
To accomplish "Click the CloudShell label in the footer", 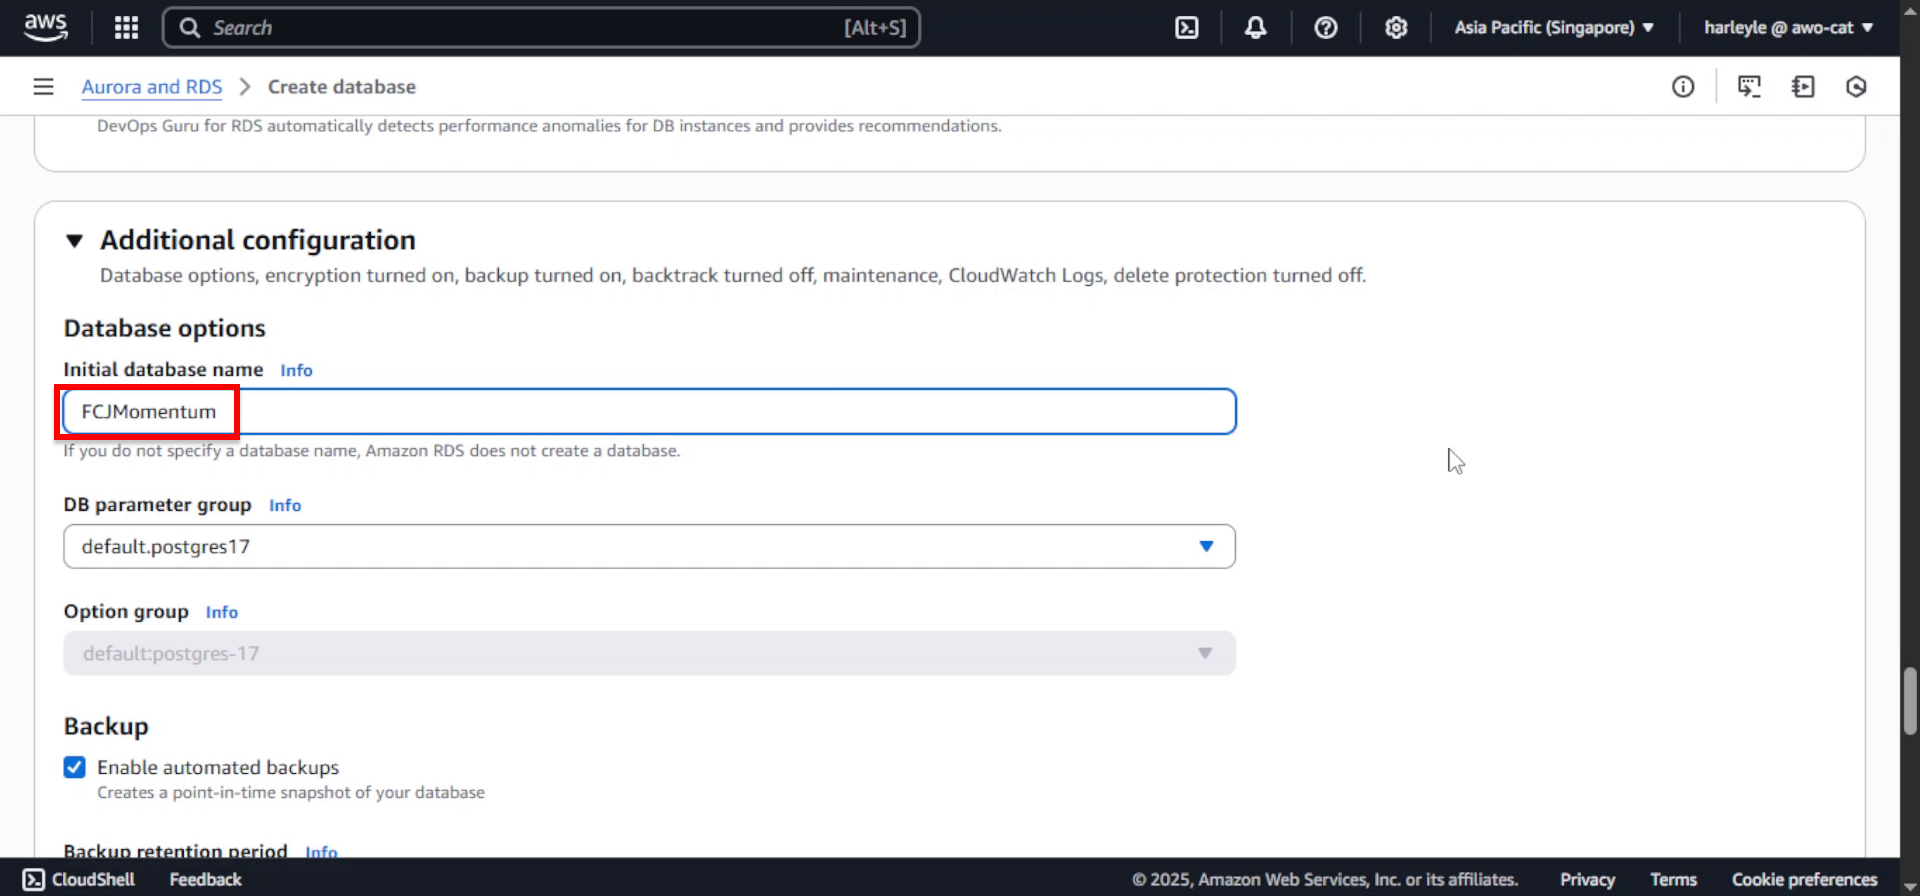I will coord(93,879).
